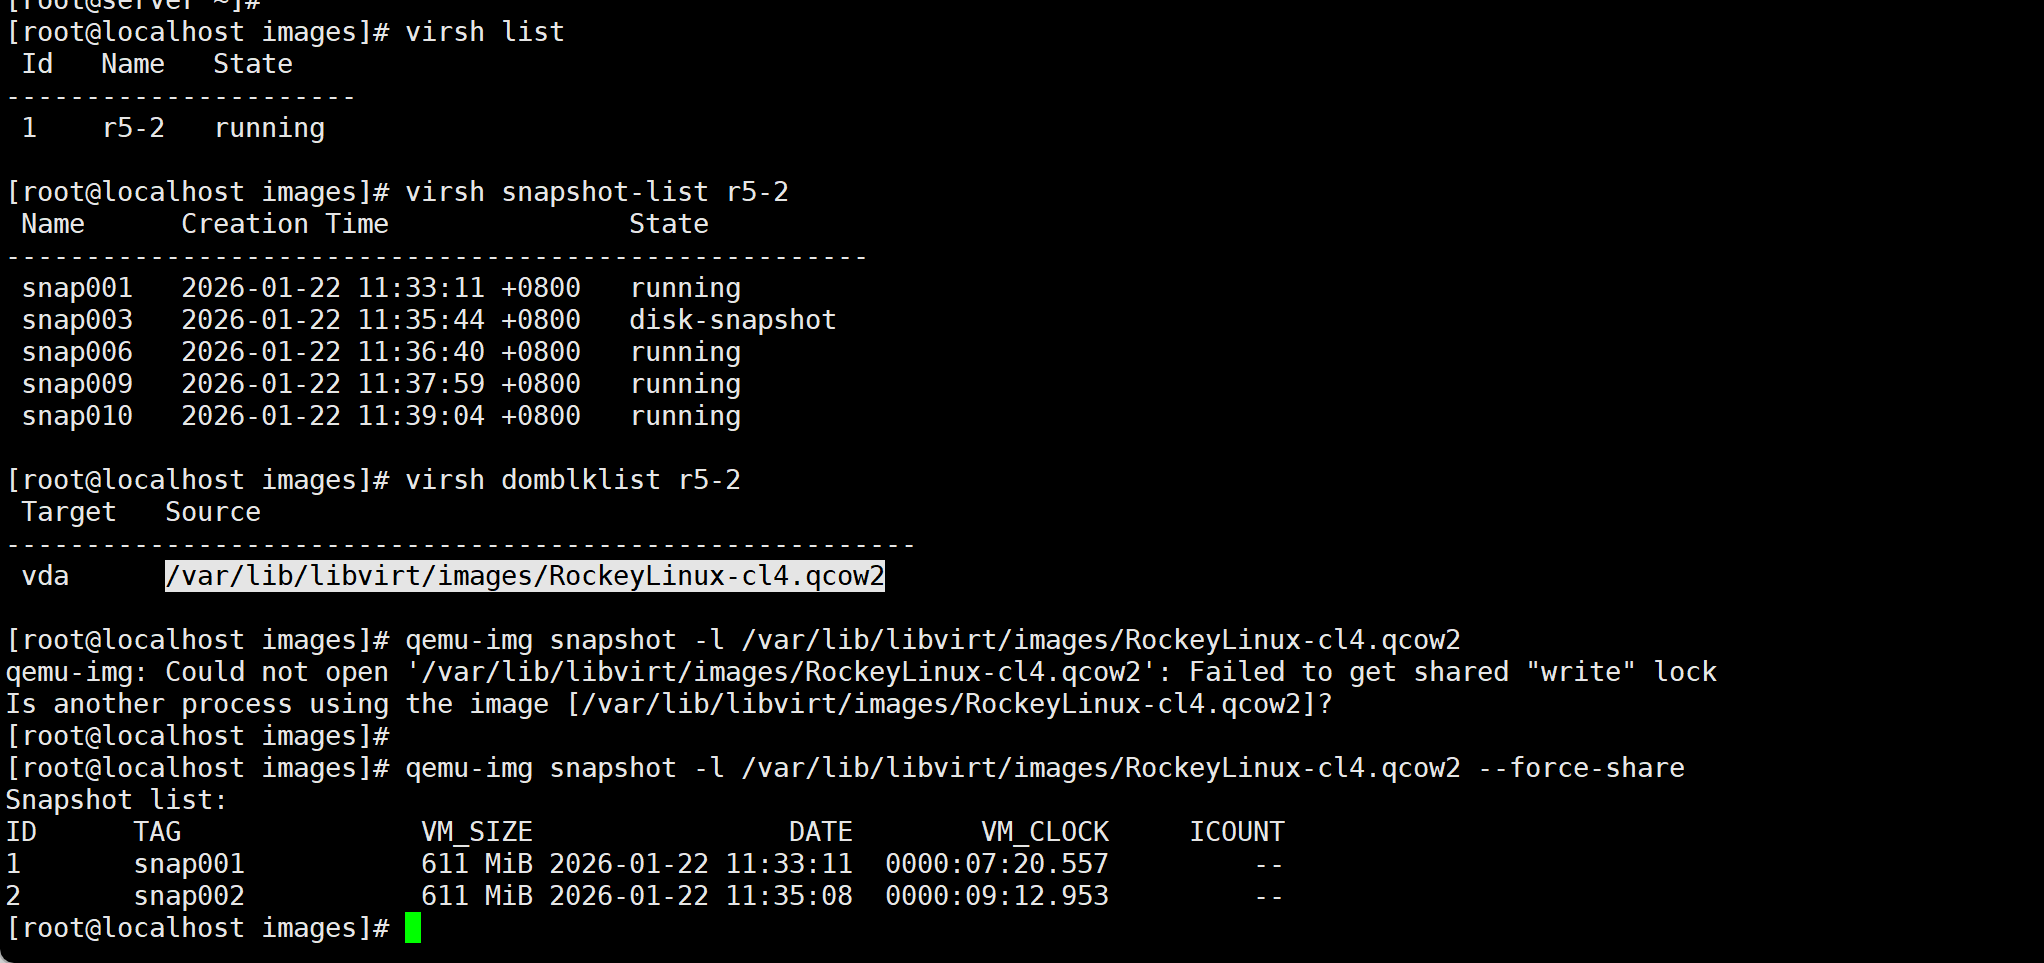Click the snap009 snapshot name

point(77,384)
